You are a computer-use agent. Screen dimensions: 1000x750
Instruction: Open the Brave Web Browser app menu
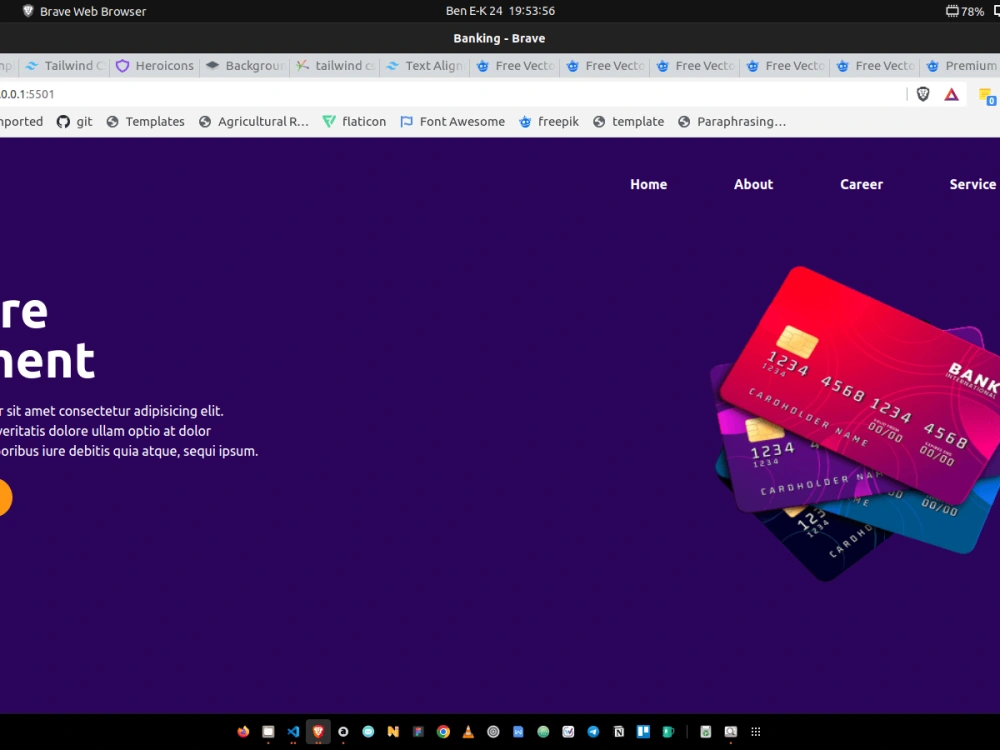click(85, 11)
